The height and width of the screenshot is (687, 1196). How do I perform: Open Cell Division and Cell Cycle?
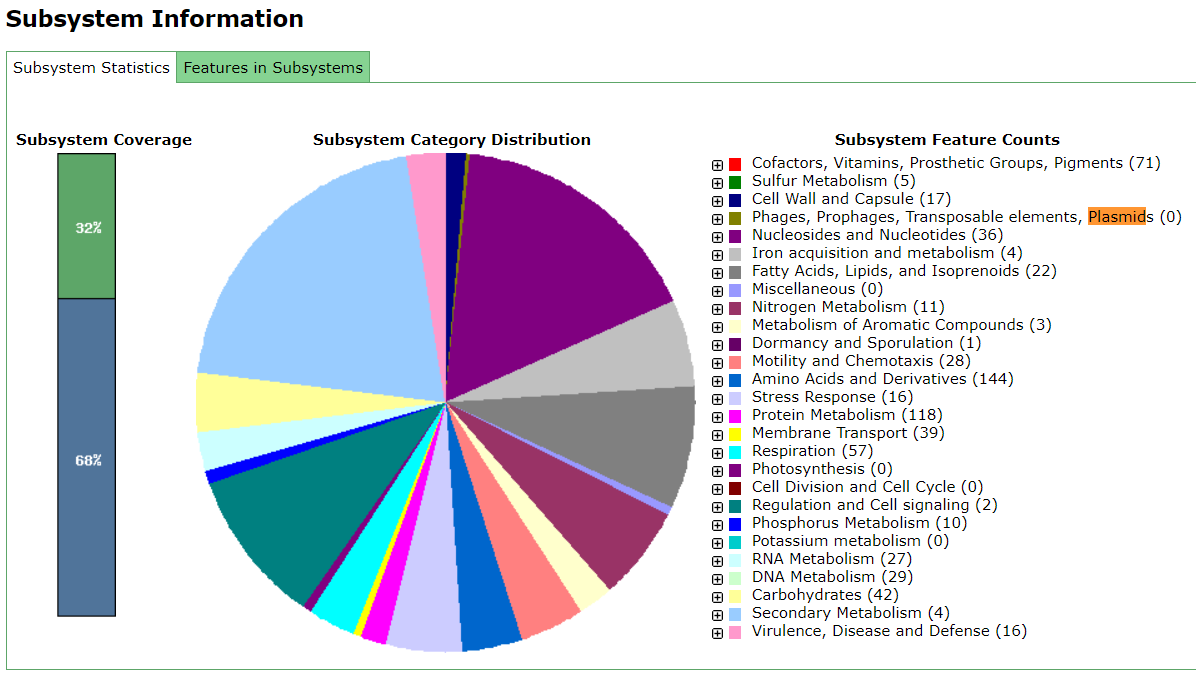coord(867,487)
